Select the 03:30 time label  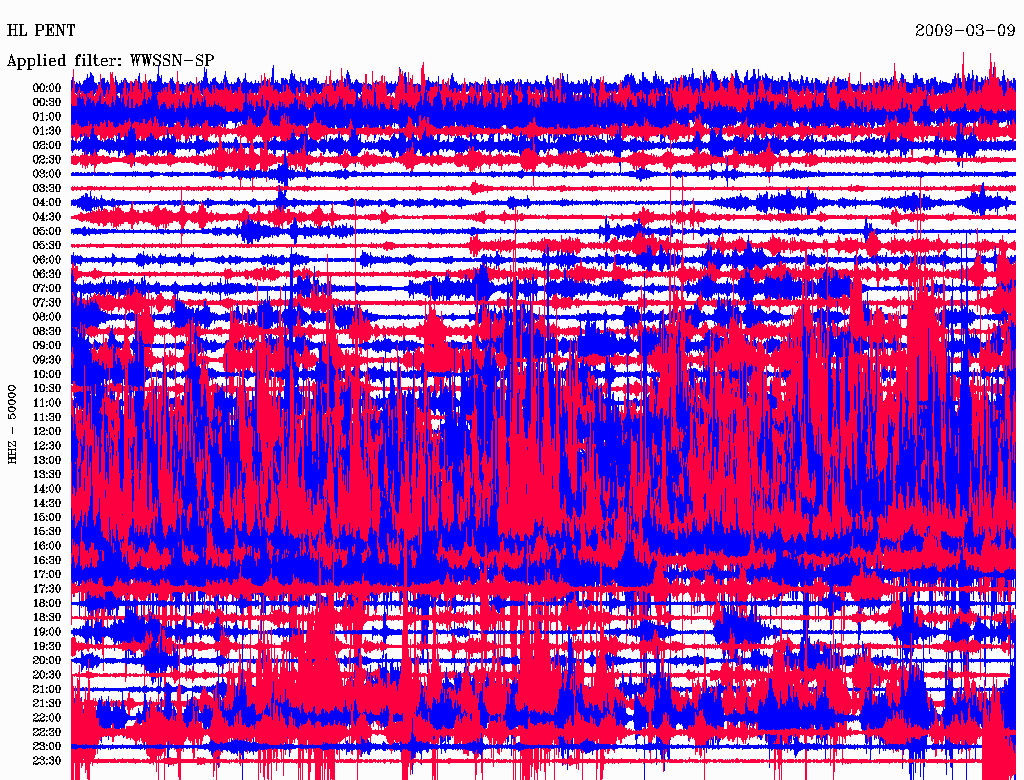[x=47, y=189]
